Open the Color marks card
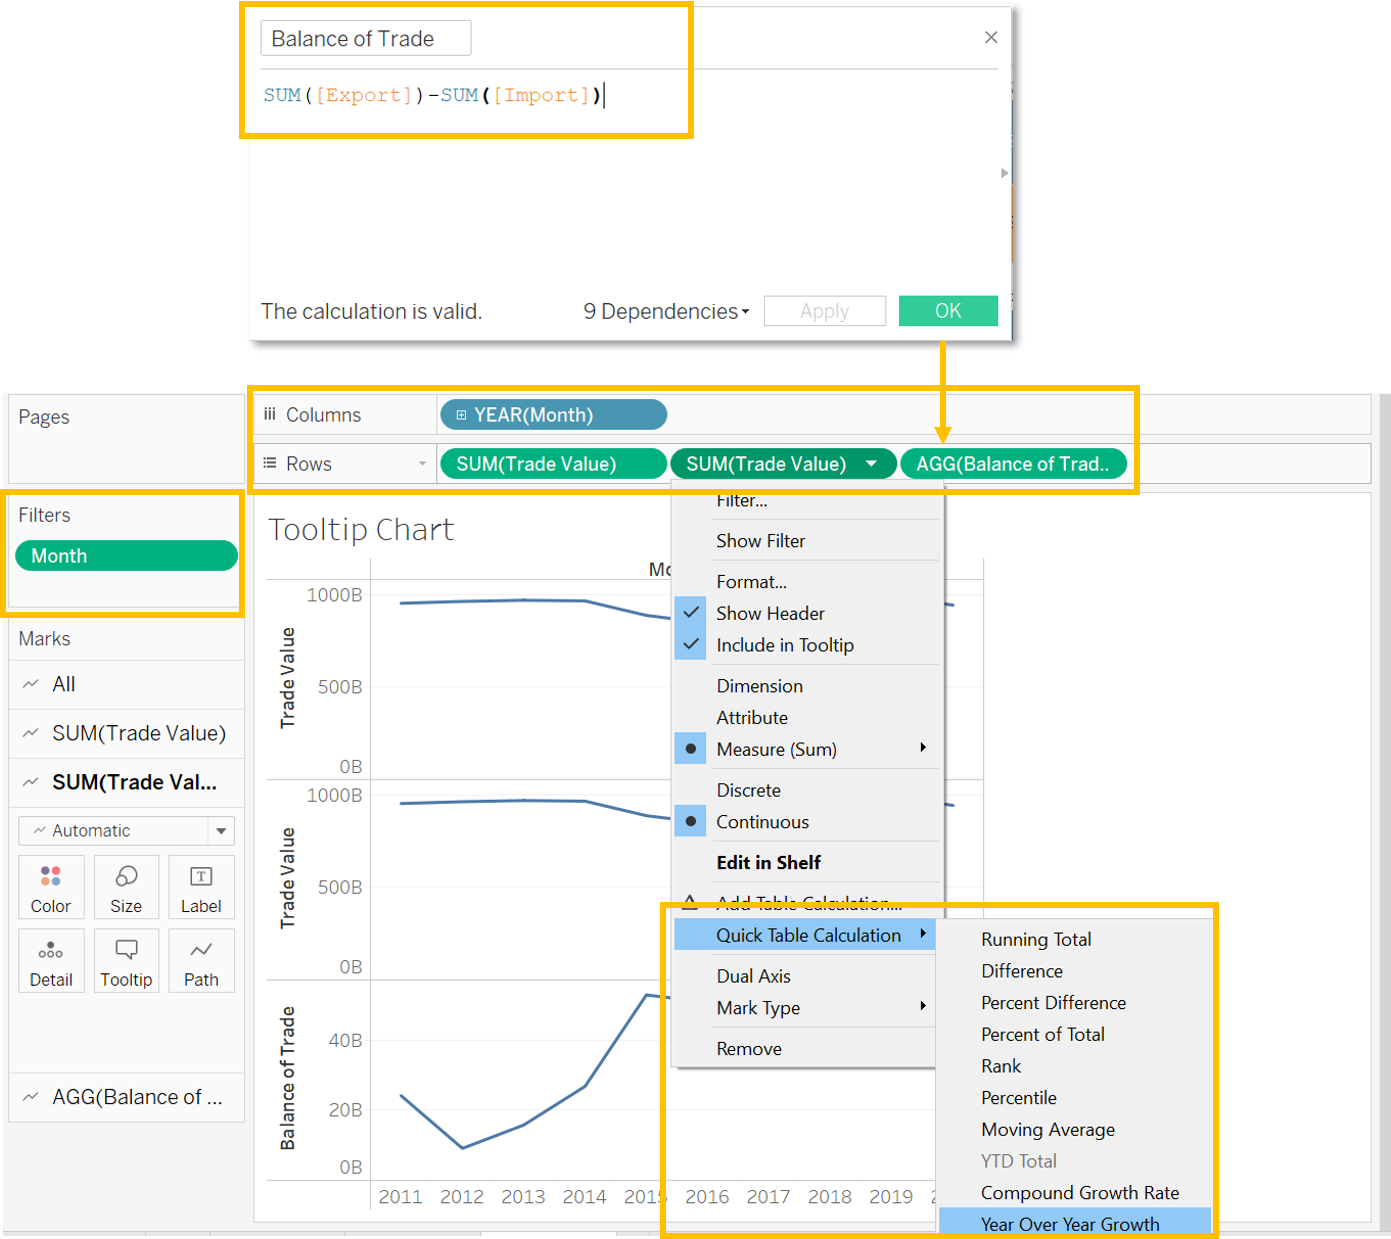The width and height of the screenshot is (1391, 1239). coord(51,888)
